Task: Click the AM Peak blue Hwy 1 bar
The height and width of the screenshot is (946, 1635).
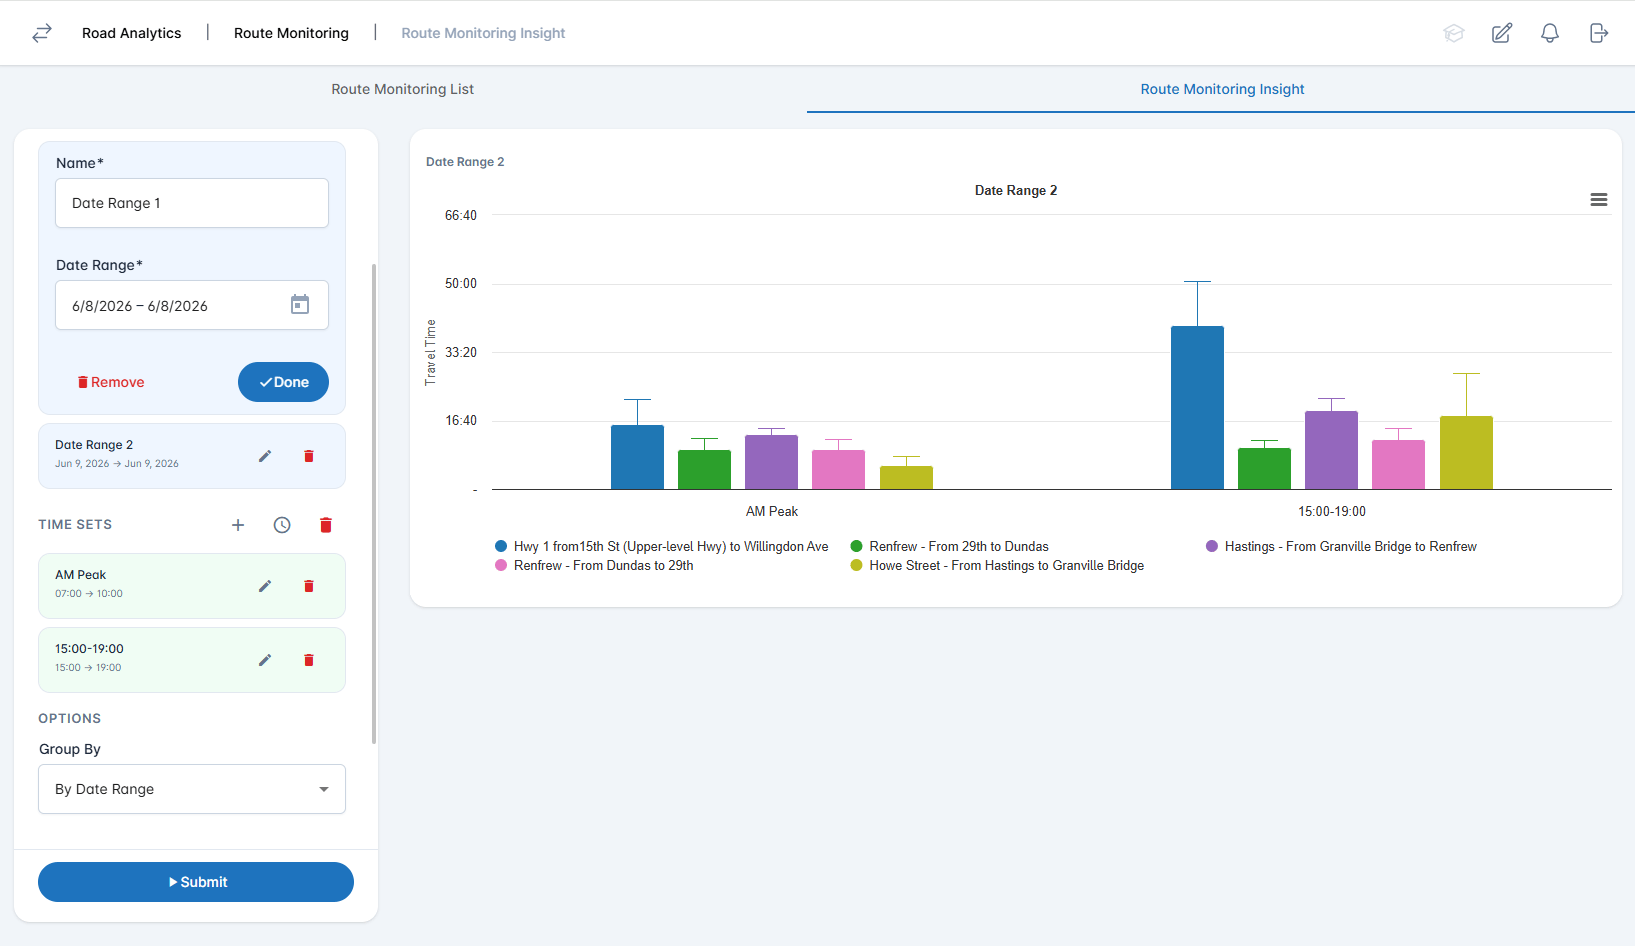Action: [637, 457]
